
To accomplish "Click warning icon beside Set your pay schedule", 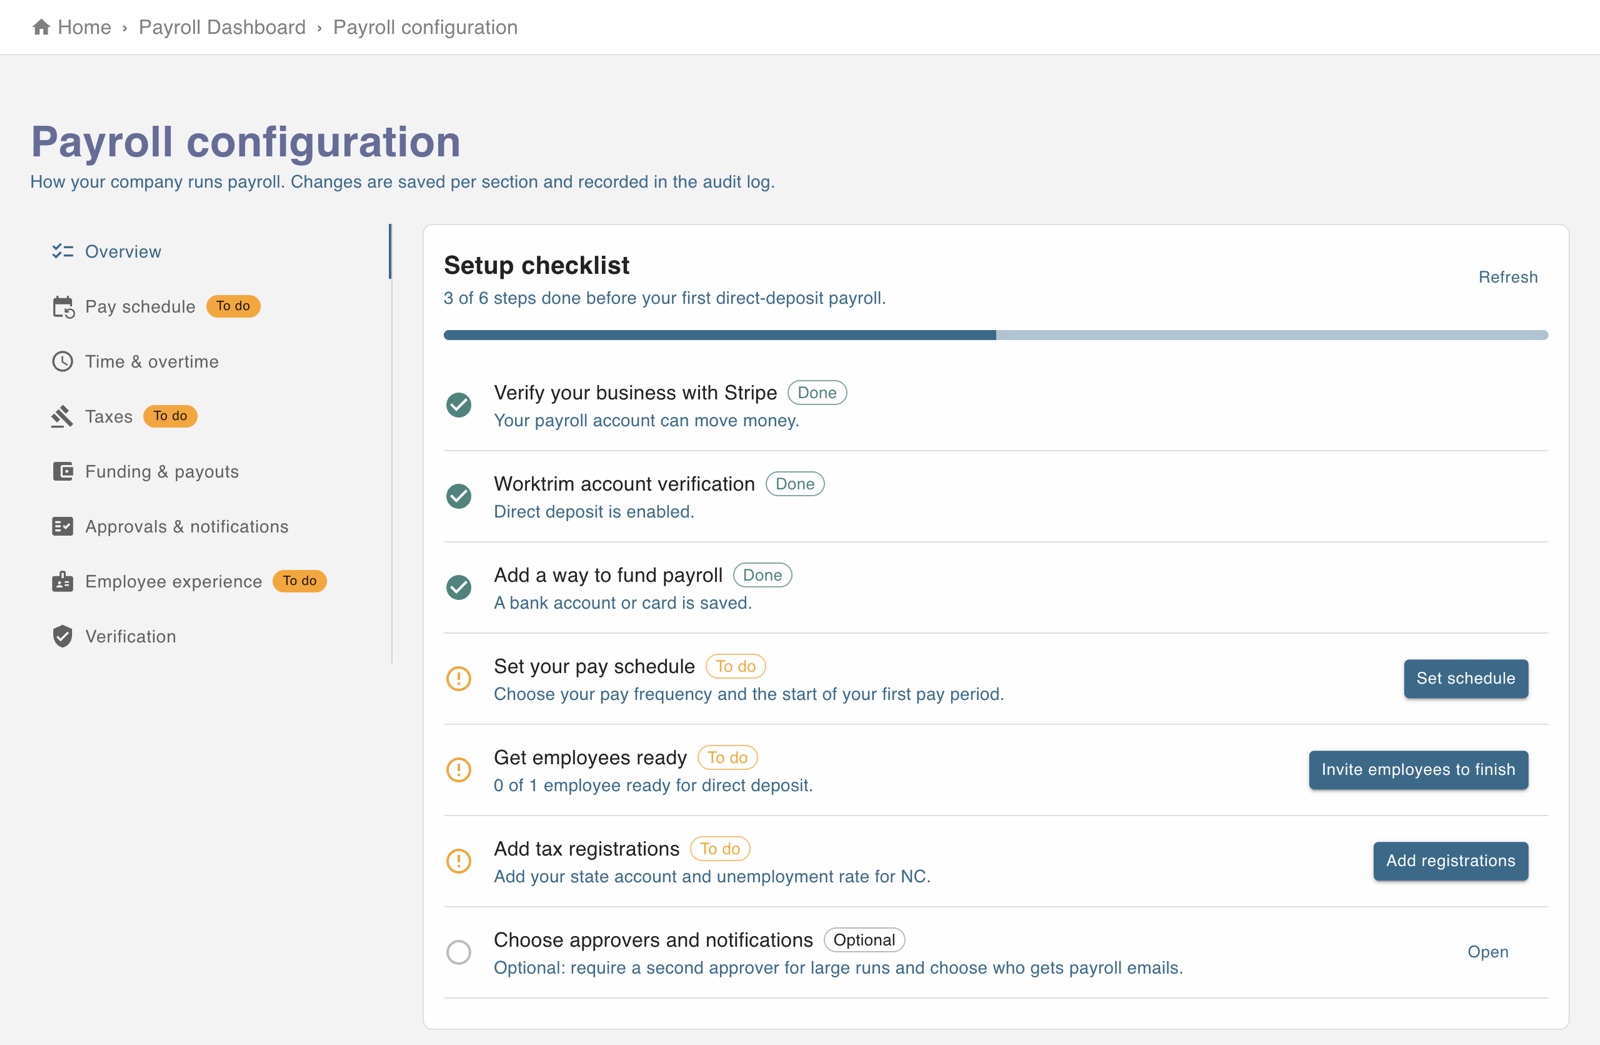I will pyautogui.click(x=459, y=678).
